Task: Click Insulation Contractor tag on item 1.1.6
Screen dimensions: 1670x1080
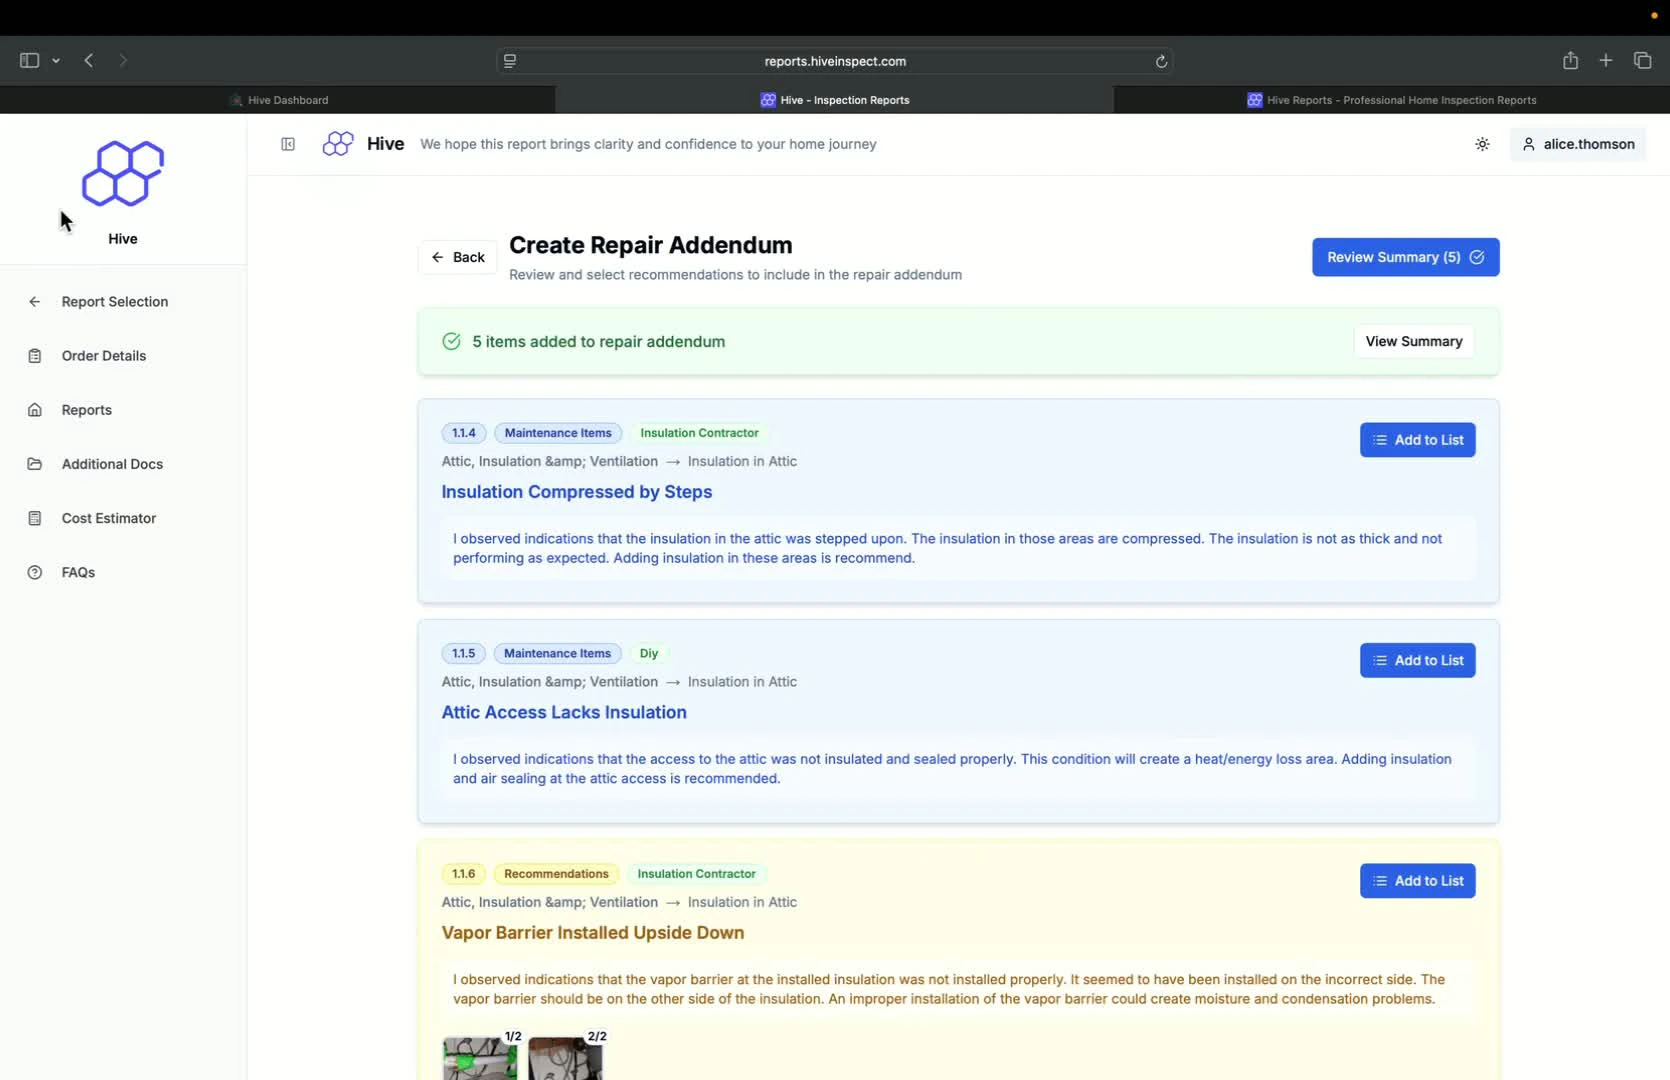Action: point(696,874)
